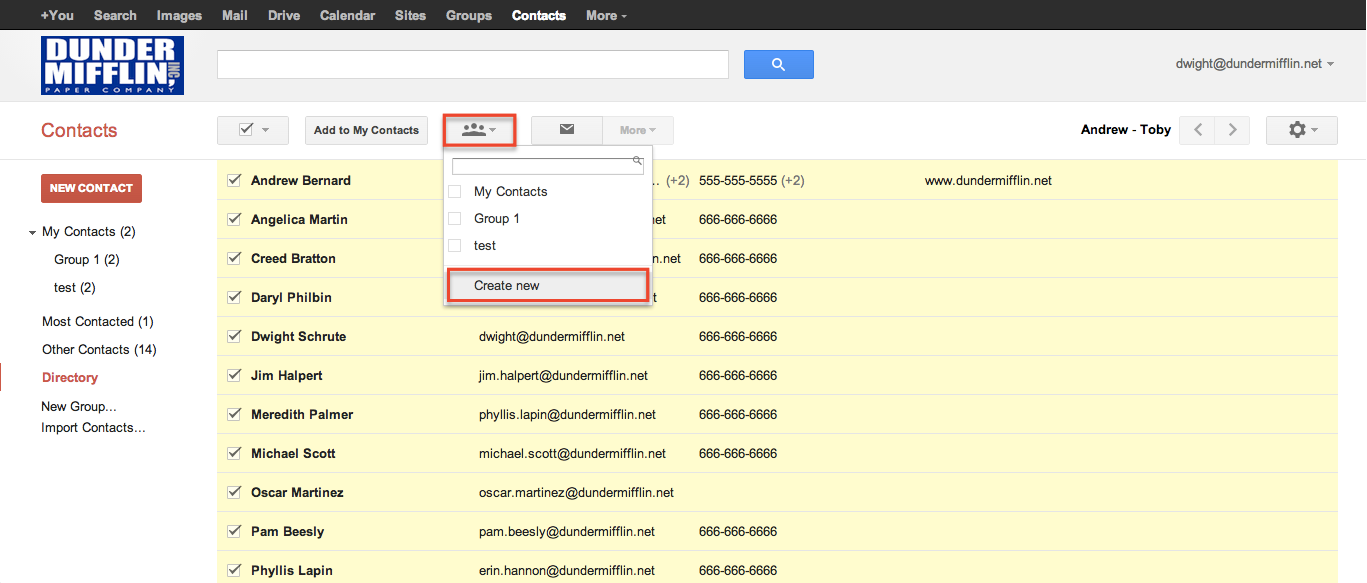Deselect Phyllis Lapin's checkbox
1367x583 pixels.
pos(234,570)
